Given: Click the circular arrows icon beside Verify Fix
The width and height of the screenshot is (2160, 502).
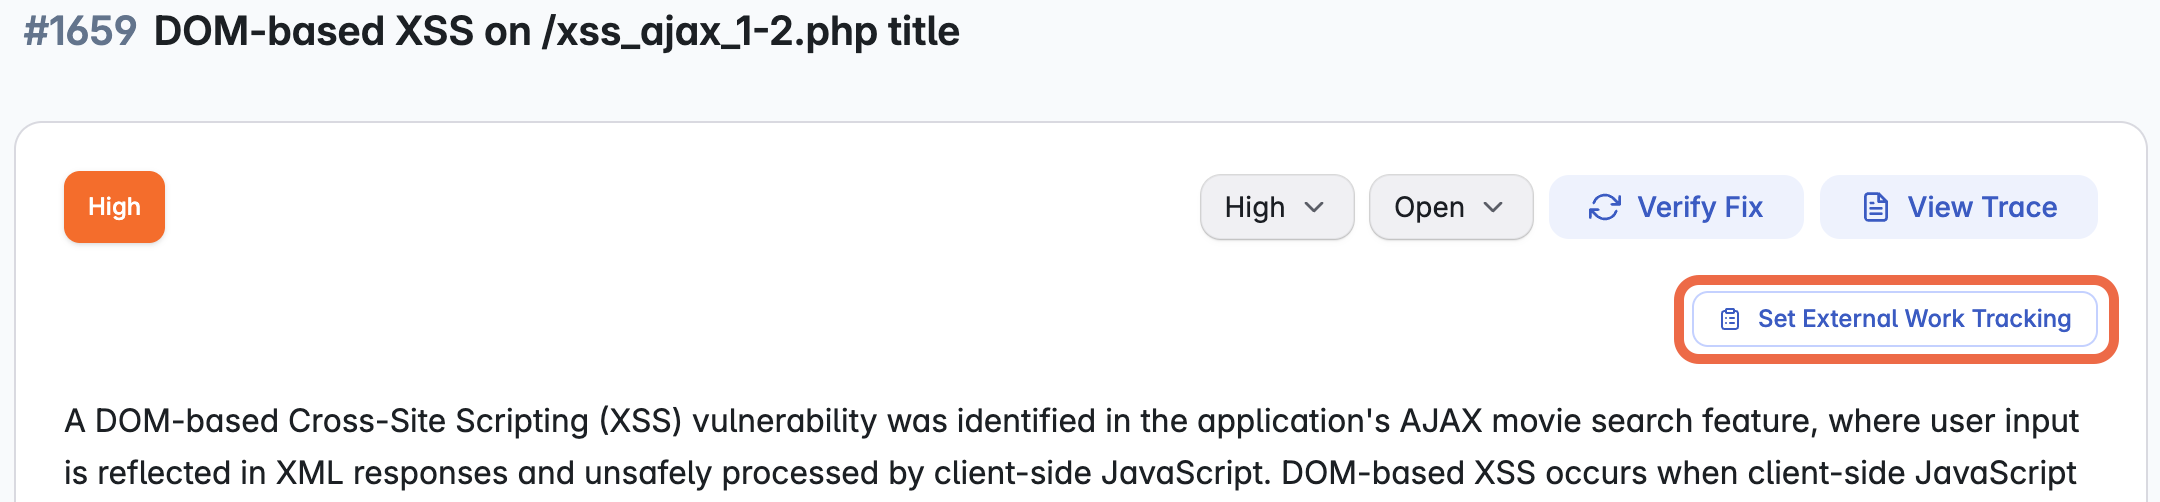Looking at the screenshot, I should coord(1604,207).
